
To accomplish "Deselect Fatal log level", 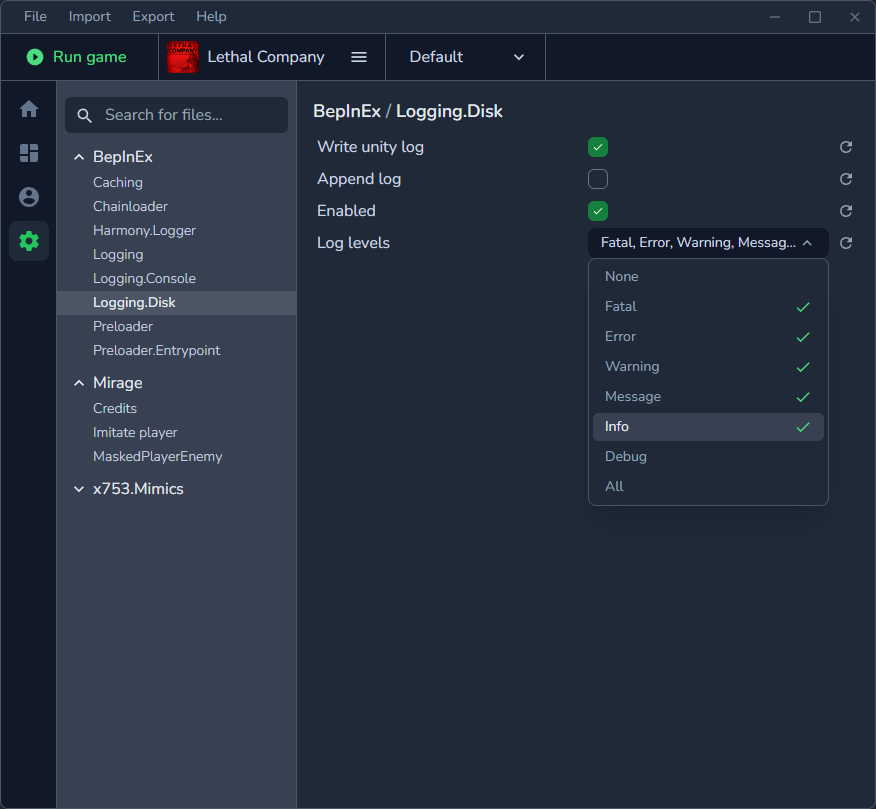I will click(x=708, y=307).
